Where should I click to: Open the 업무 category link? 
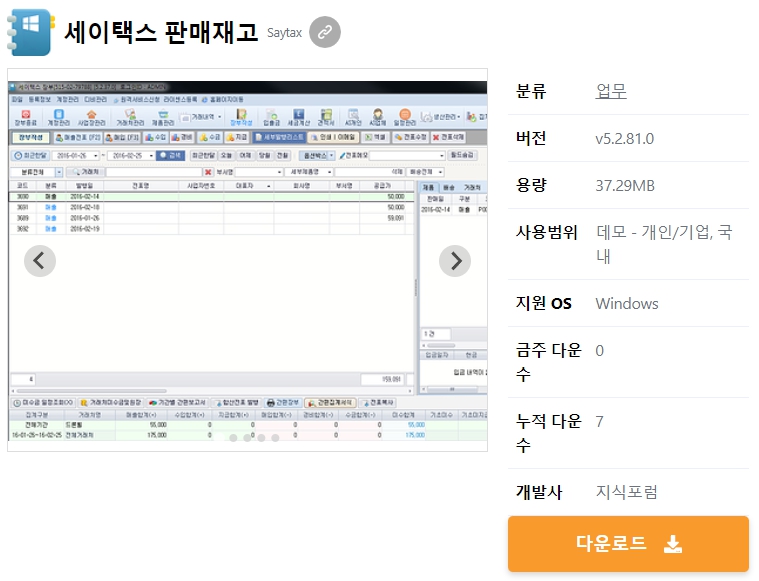611,91
